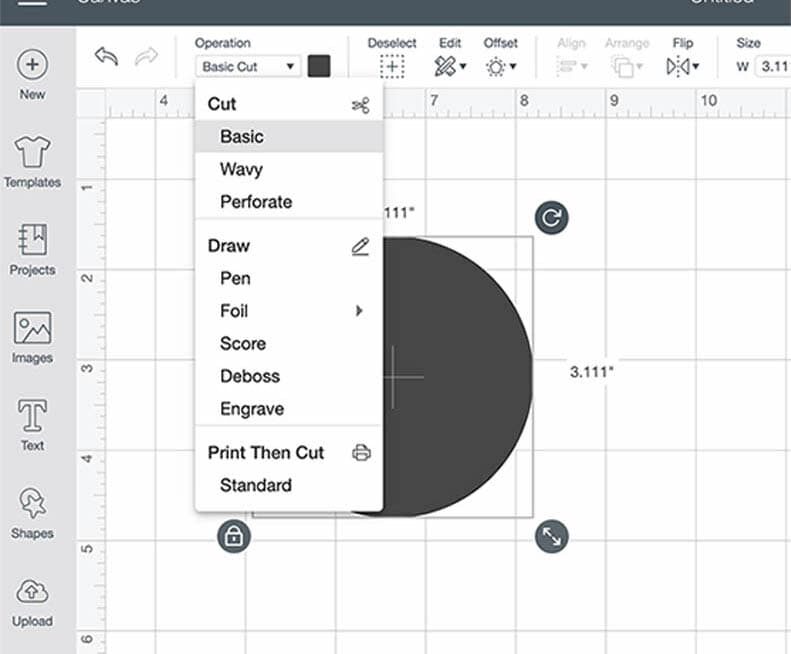Open the Projects panel
The width and height of the screenshot is (791, 654).
coord(32,249)
